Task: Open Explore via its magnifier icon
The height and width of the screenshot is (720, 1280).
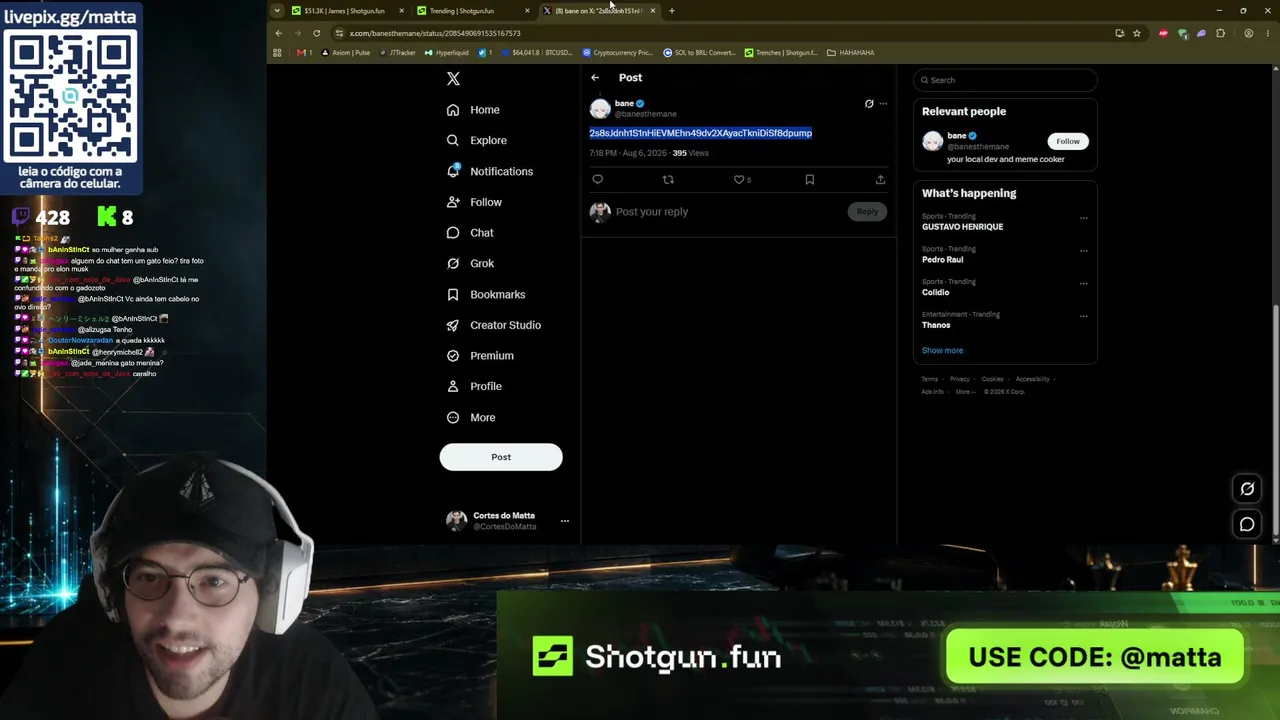Action: 453,141
